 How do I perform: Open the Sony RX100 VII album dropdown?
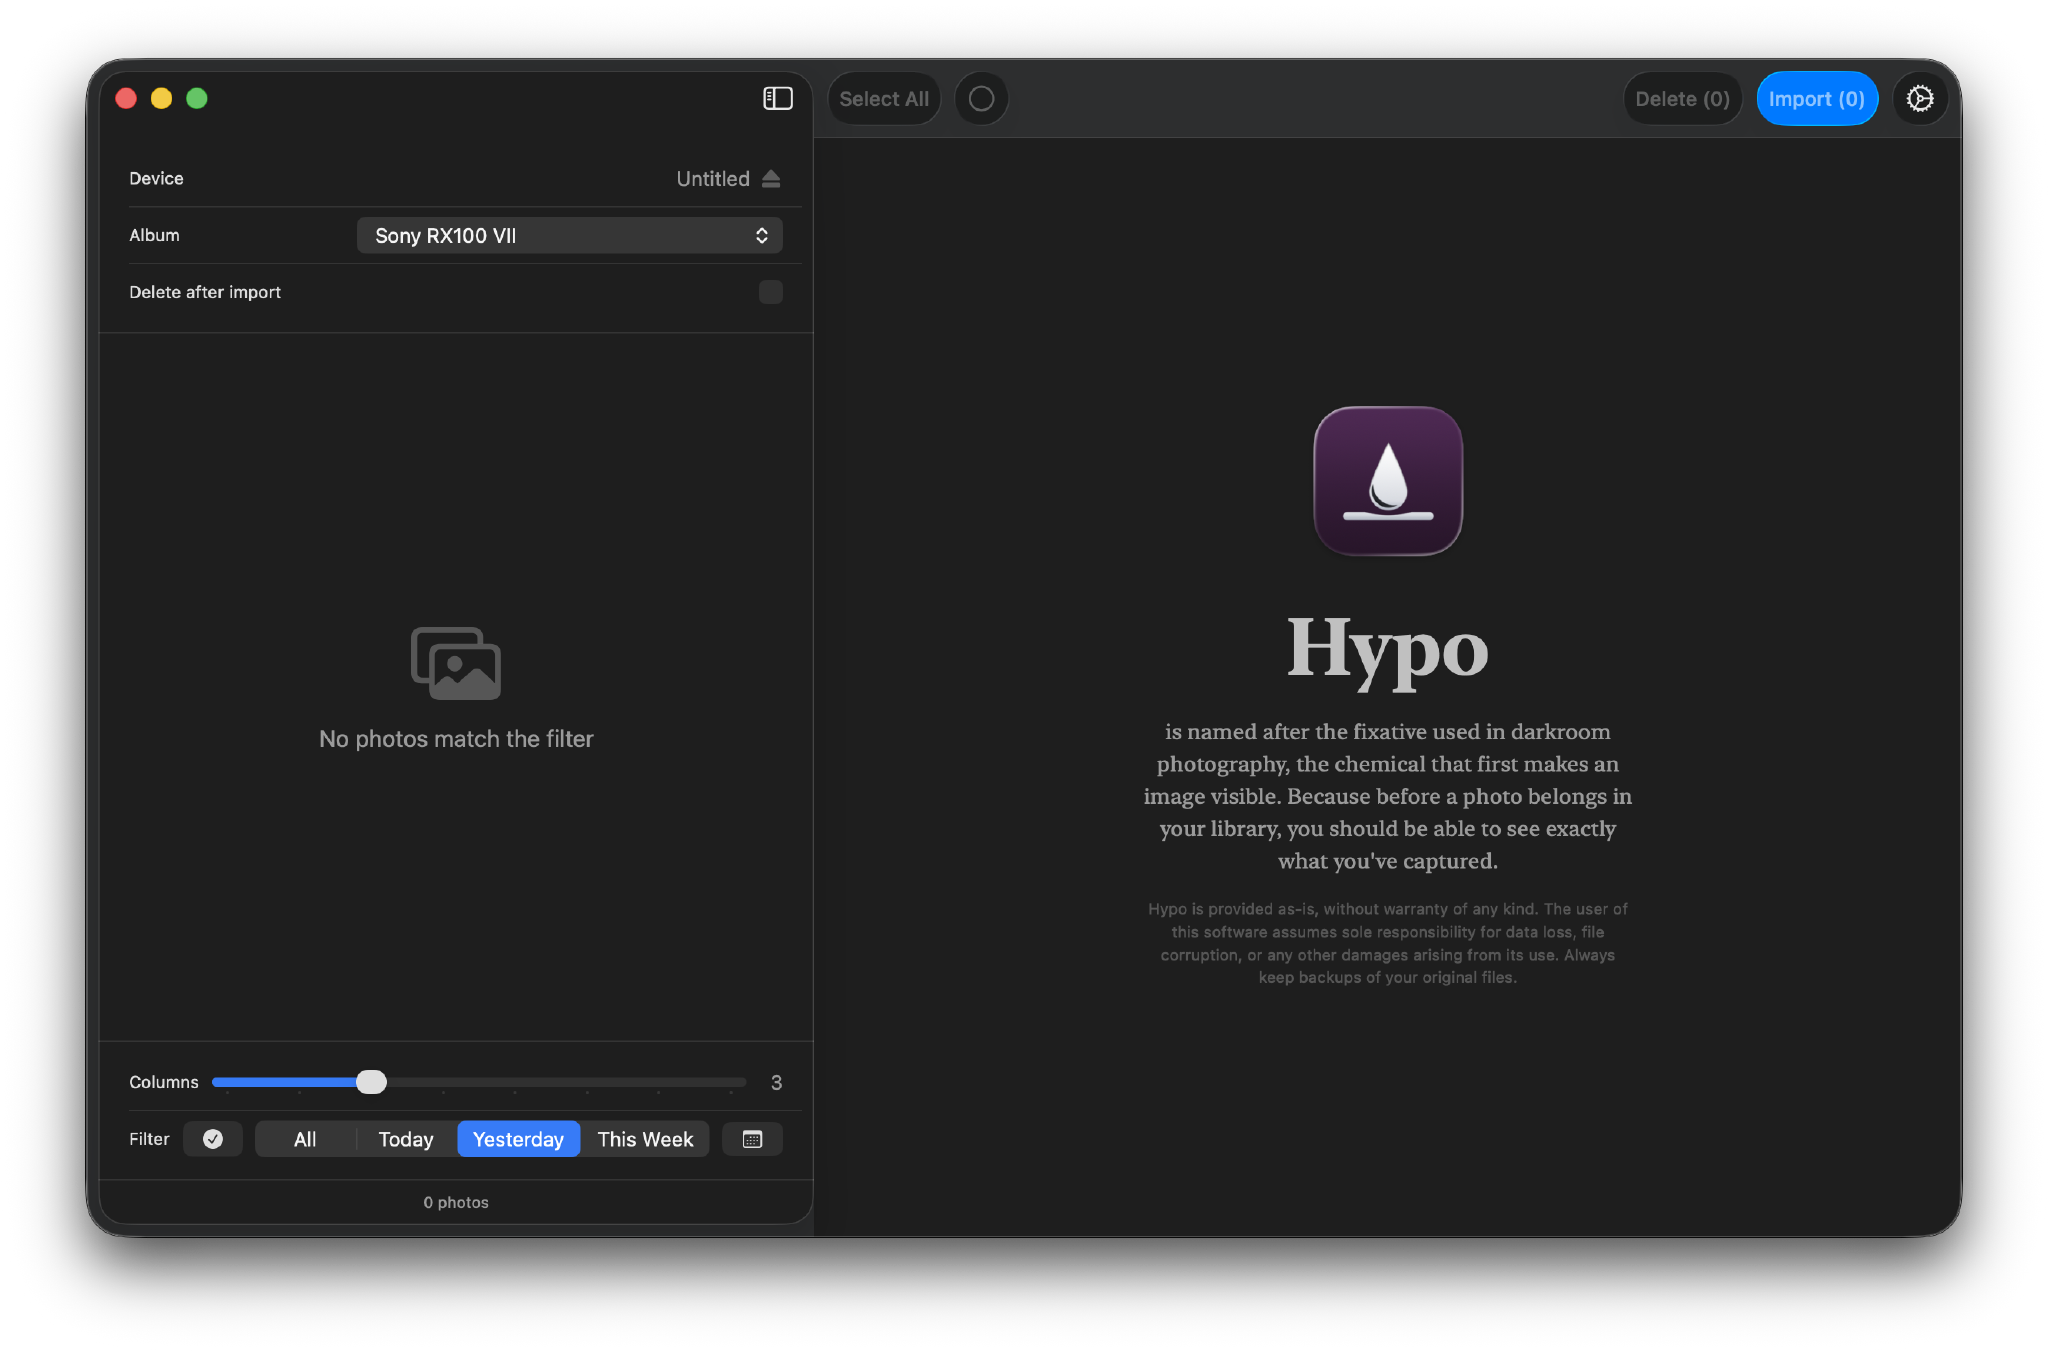click(x=569, y=235)
